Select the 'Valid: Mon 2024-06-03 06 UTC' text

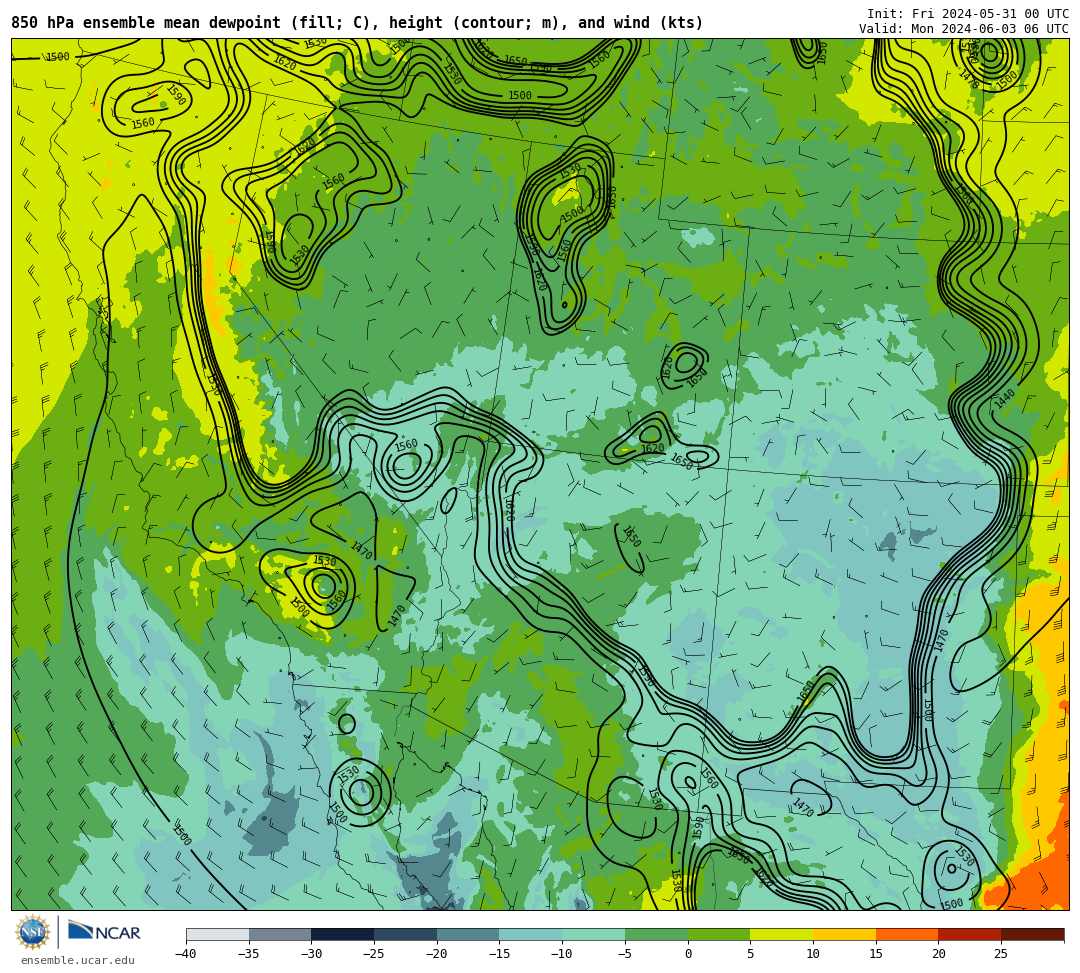click(964, 29)
